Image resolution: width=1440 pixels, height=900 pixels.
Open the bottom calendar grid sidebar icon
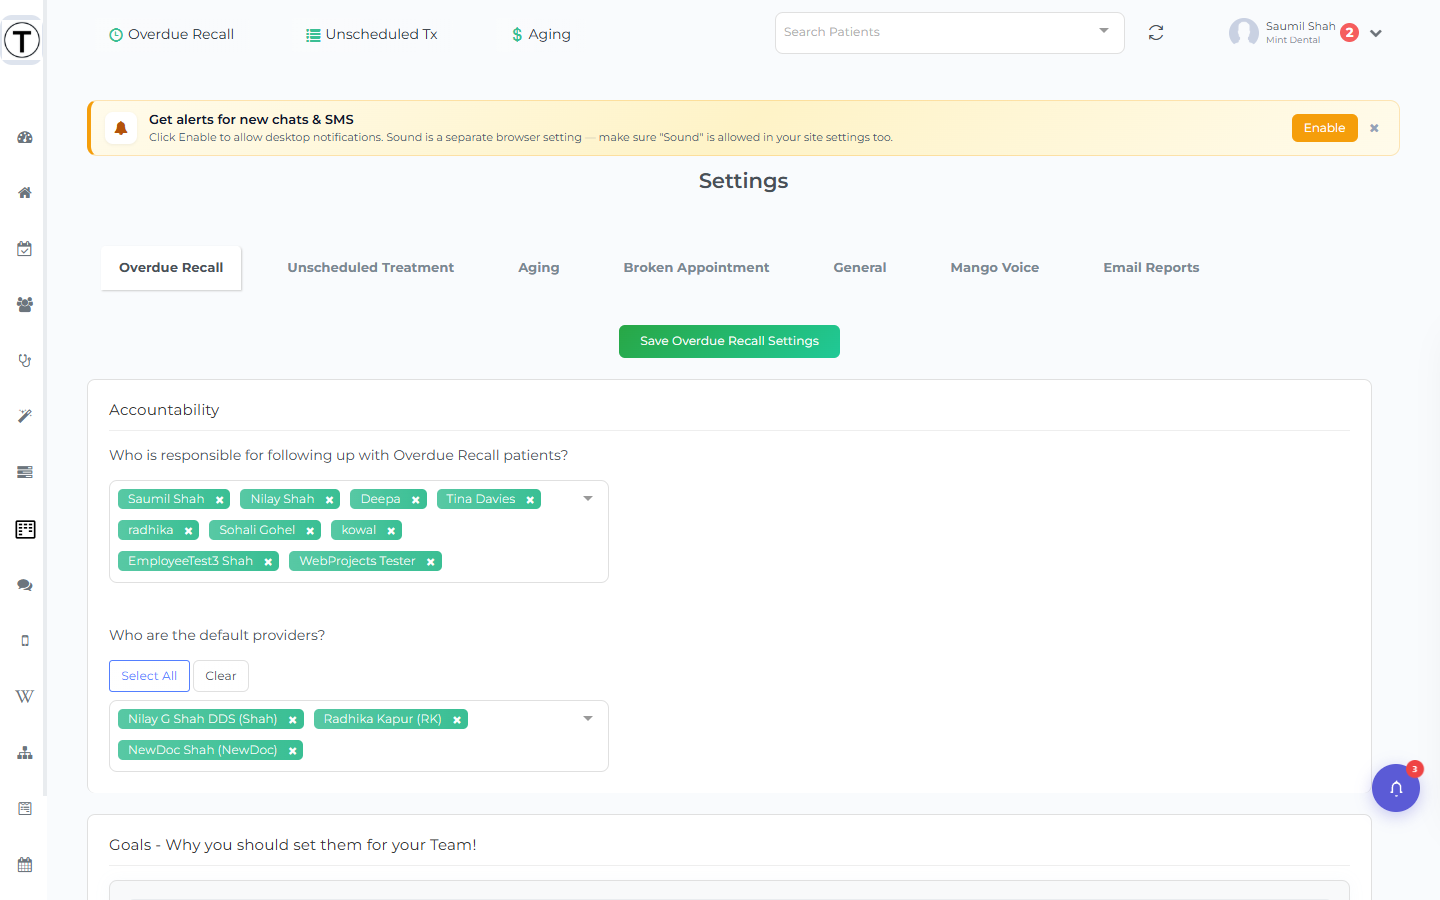click(x=25, y=865)
